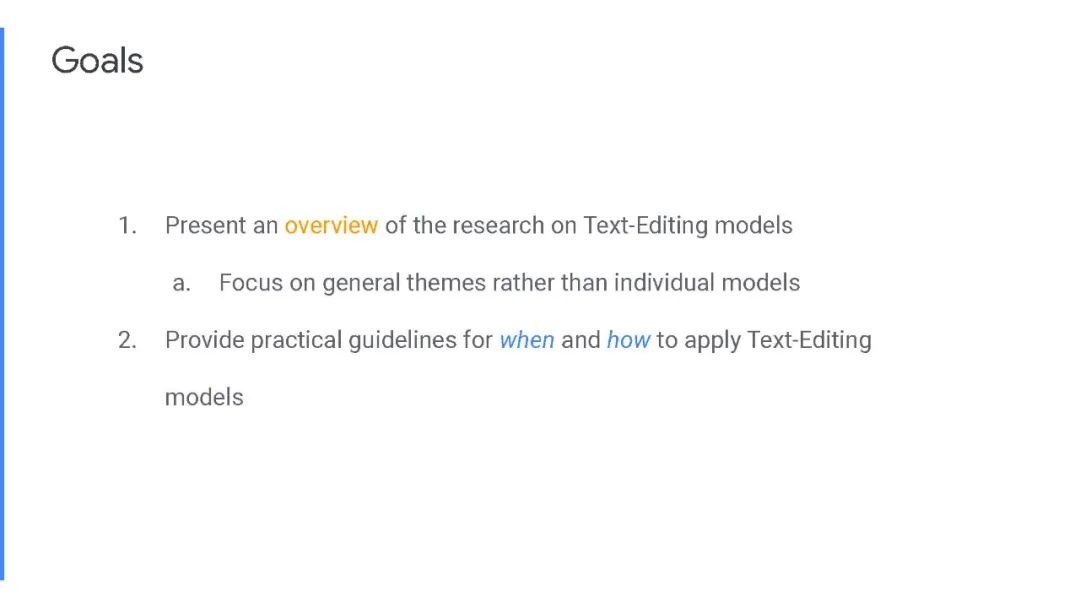Viewport: 1080px width, 608px height.
Task: Click the word "Provide" in item two
Action: click(x=204, y=340)
